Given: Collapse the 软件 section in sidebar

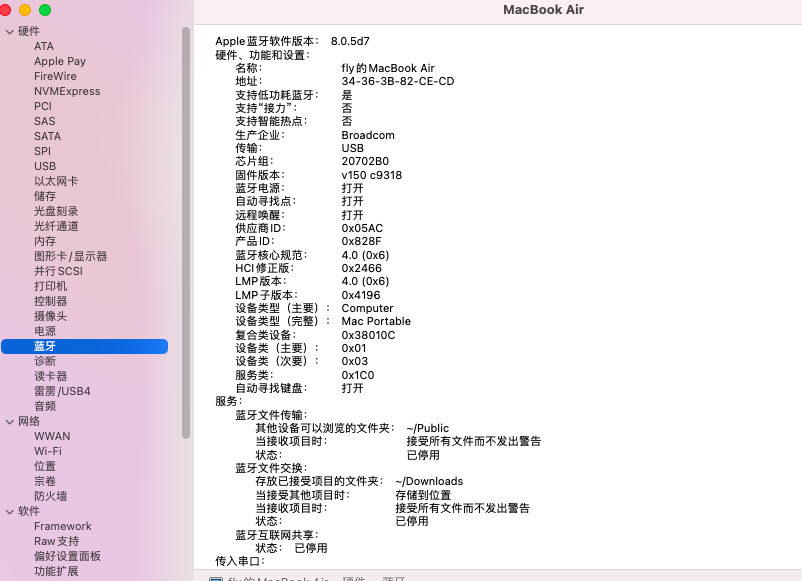Looking at the screenshot, I should [x=9, y=512].
